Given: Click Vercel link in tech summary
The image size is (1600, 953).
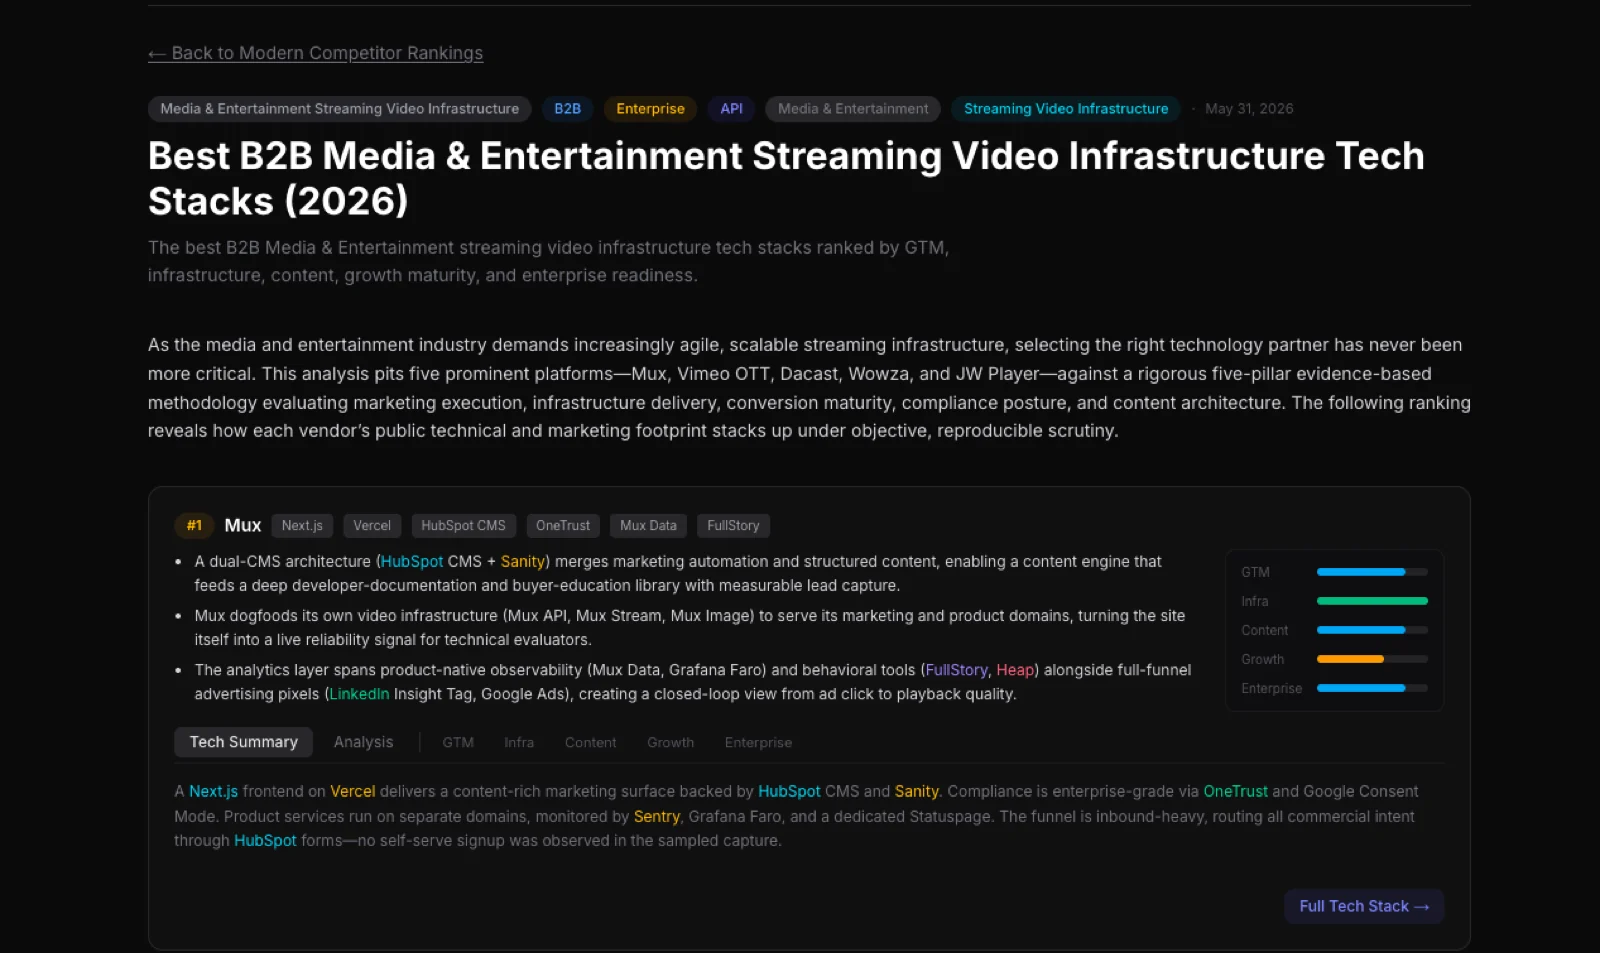Looking at the screenshot, I should pos(353,791).
